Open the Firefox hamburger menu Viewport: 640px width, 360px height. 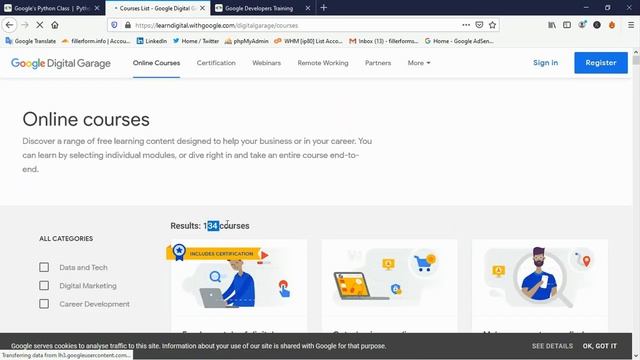click(x=631, y=25)
